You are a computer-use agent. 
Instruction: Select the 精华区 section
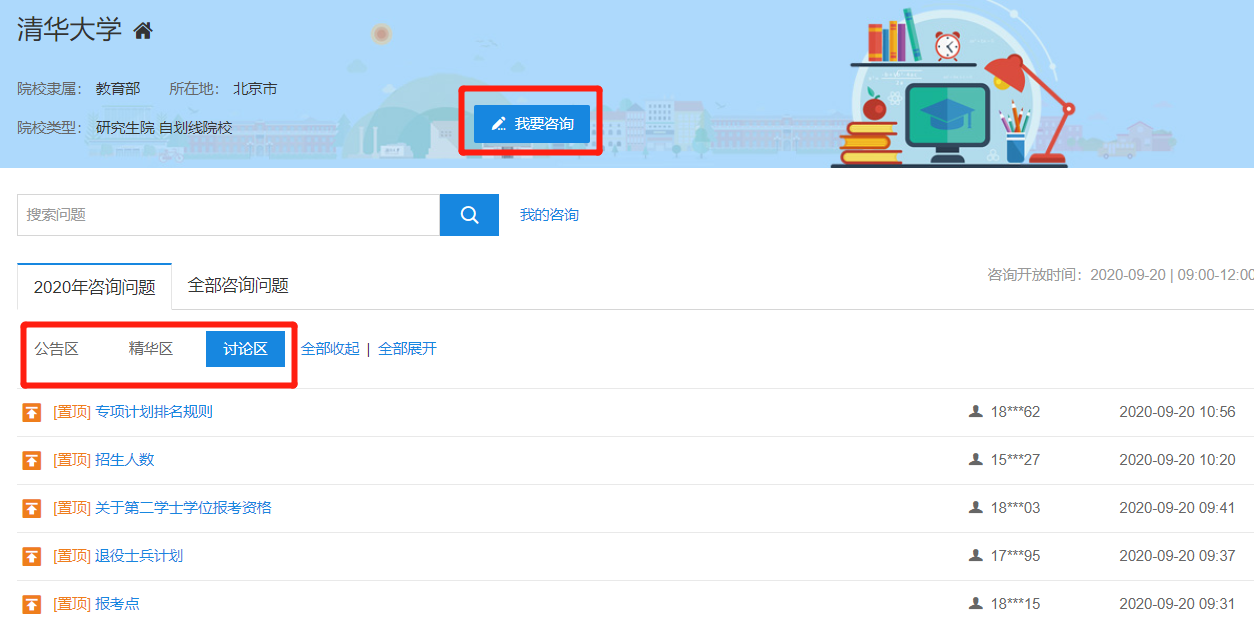(151, 349)
